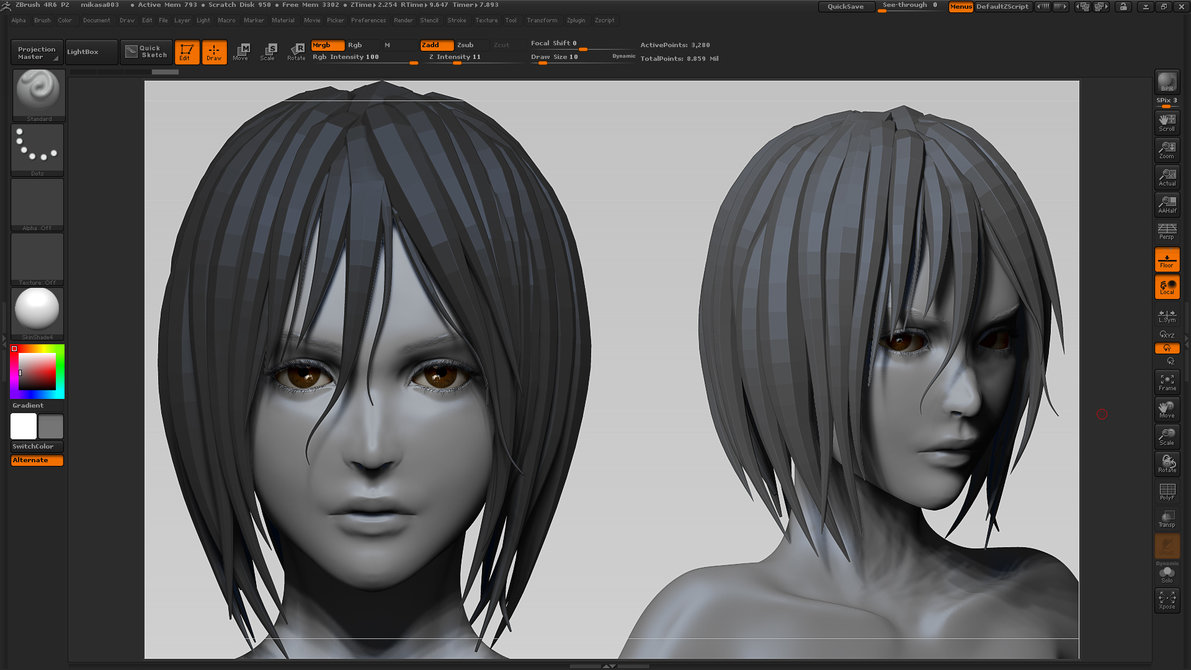Open the Tool menu
Screen dimensions: 1191x670
pos(511,19)
